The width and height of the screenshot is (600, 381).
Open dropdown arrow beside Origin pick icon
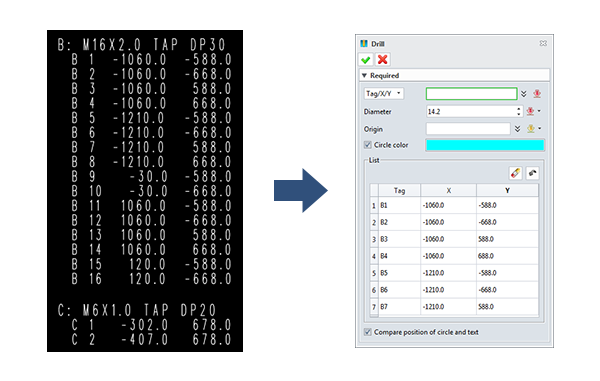pos(540,129)
